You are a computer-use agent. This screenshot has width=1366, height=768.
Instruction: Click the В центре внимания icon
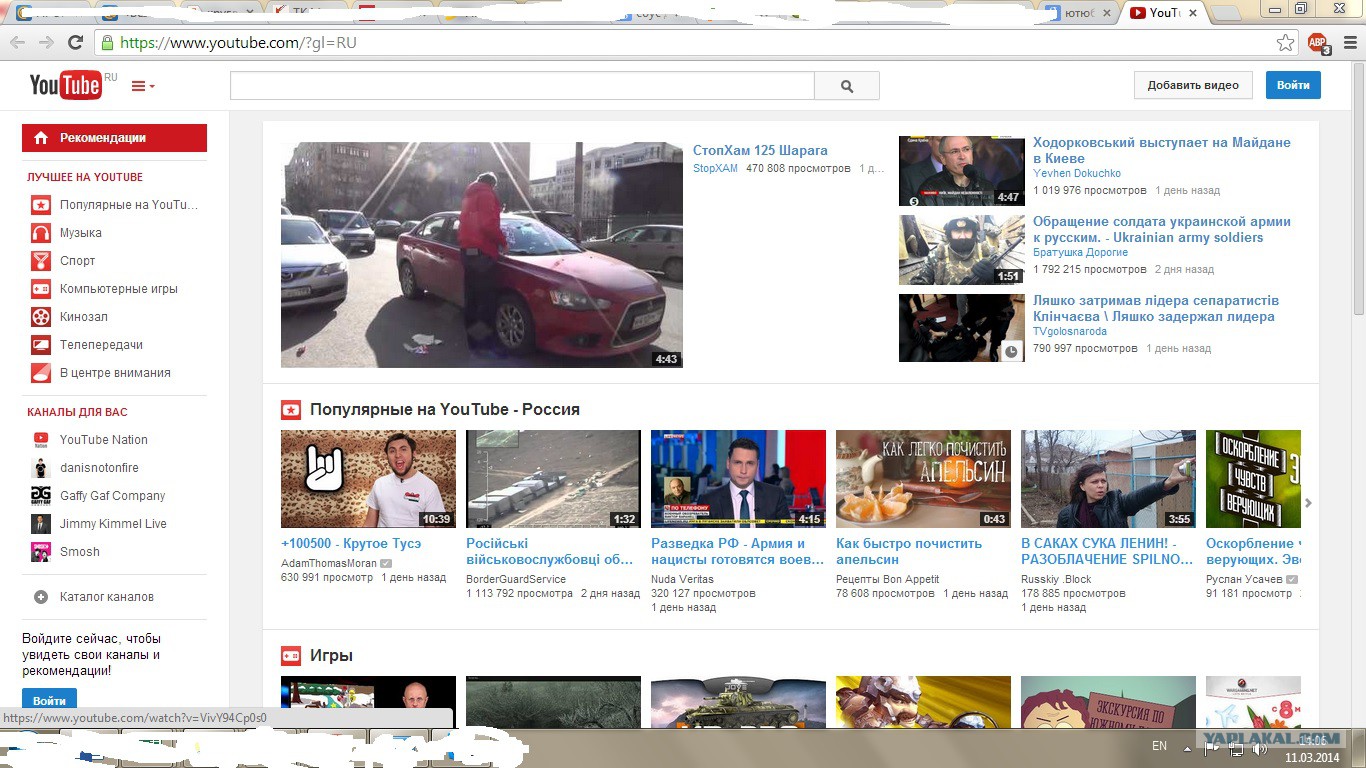[40, 373]
